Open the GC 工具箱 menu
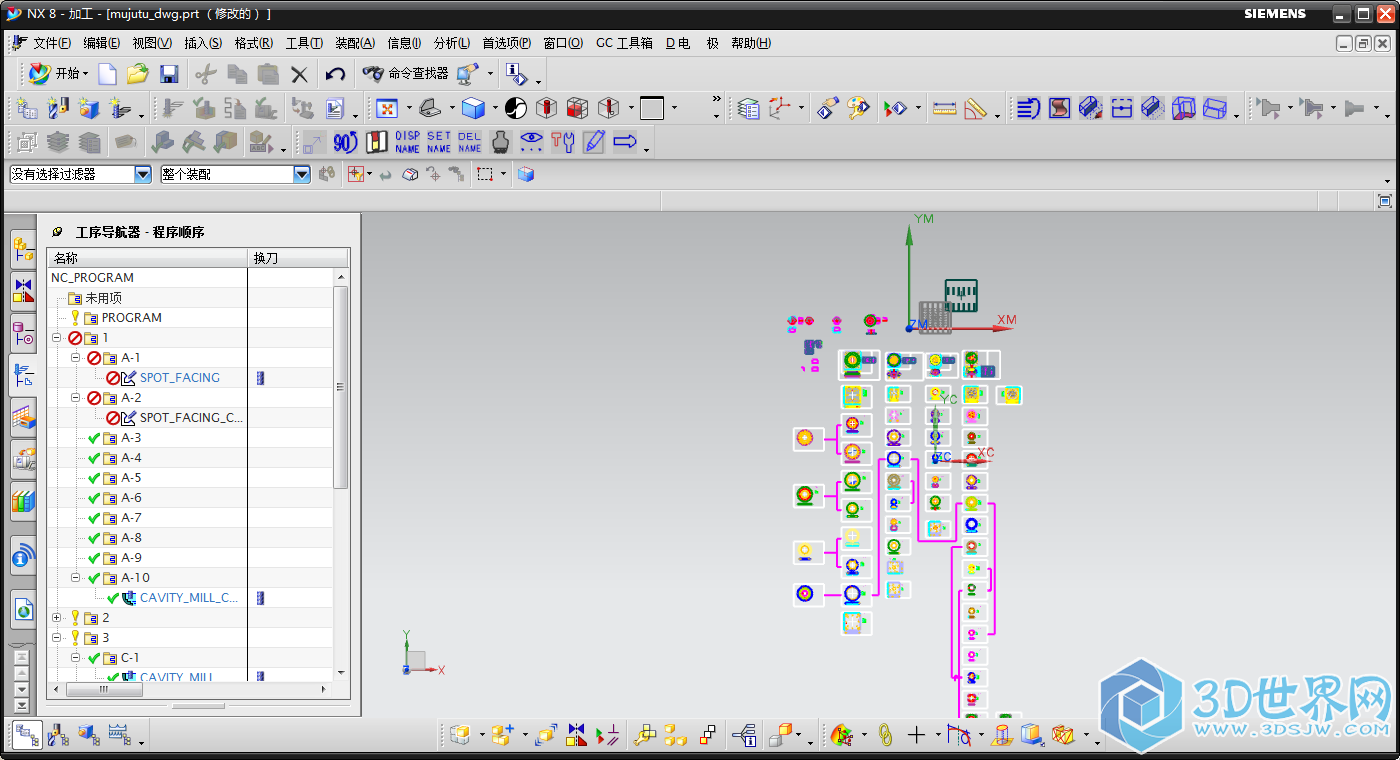Screen dimensions: 1400x760 (624, 43)
